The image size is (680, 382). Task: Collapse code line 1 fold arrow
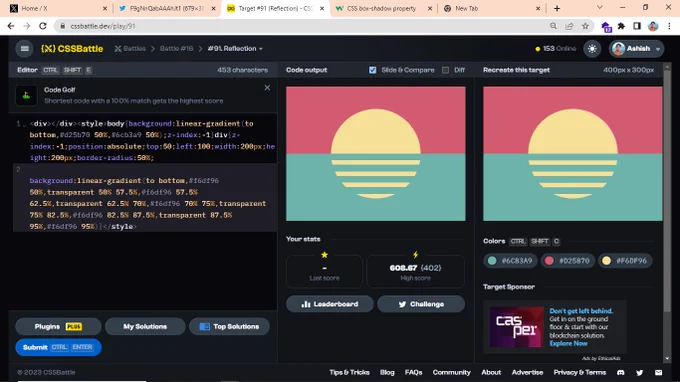coord(24,125)
